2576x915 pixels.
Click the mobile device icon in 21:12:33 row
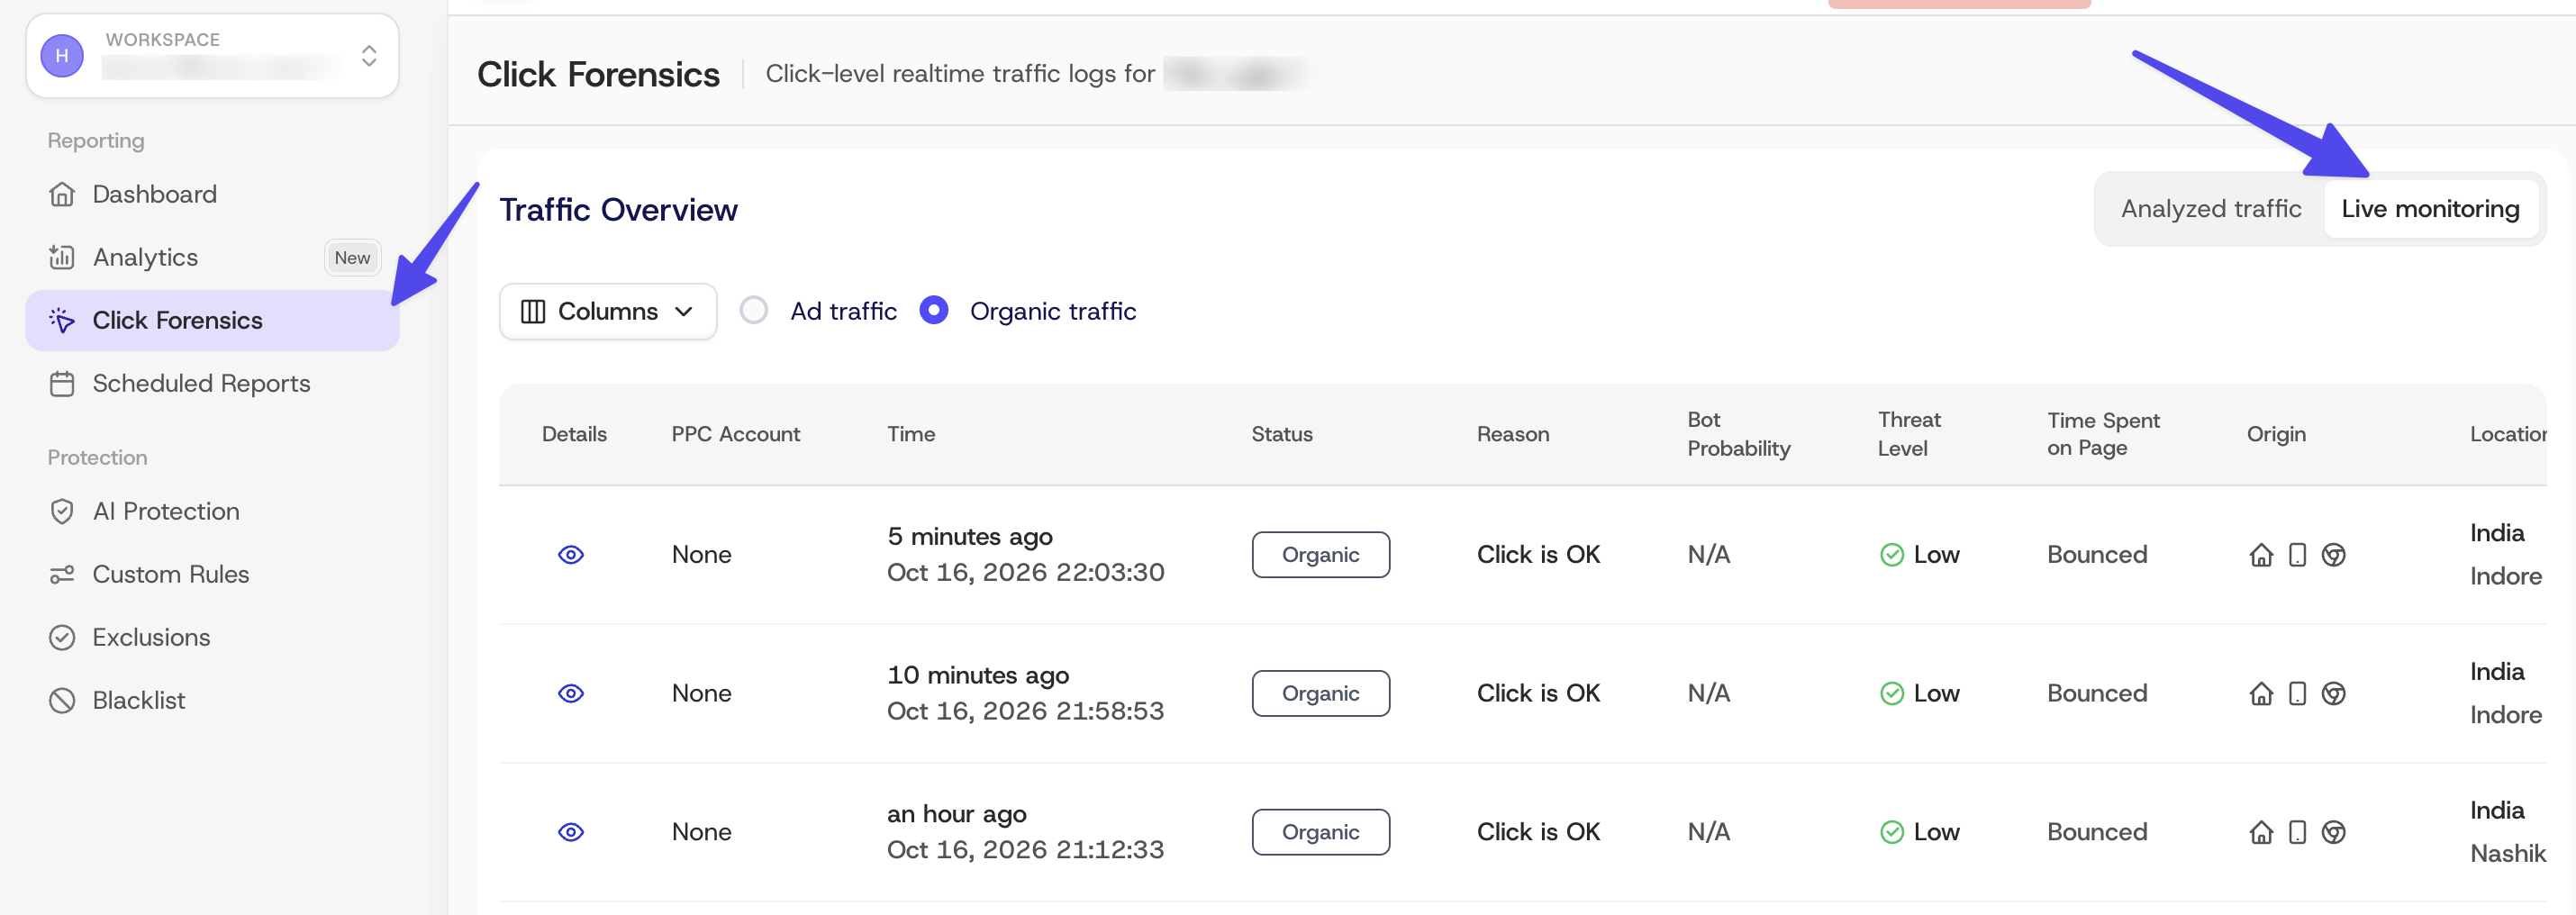point(2297,832)
